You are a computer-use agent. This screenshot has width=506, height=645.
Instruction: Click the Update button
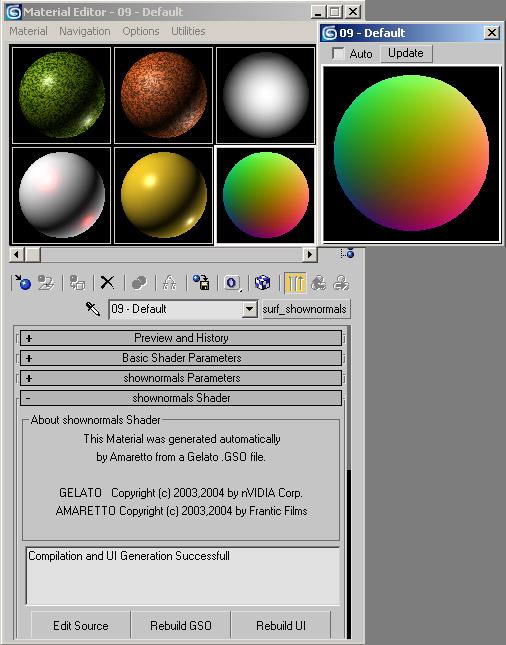406,53
